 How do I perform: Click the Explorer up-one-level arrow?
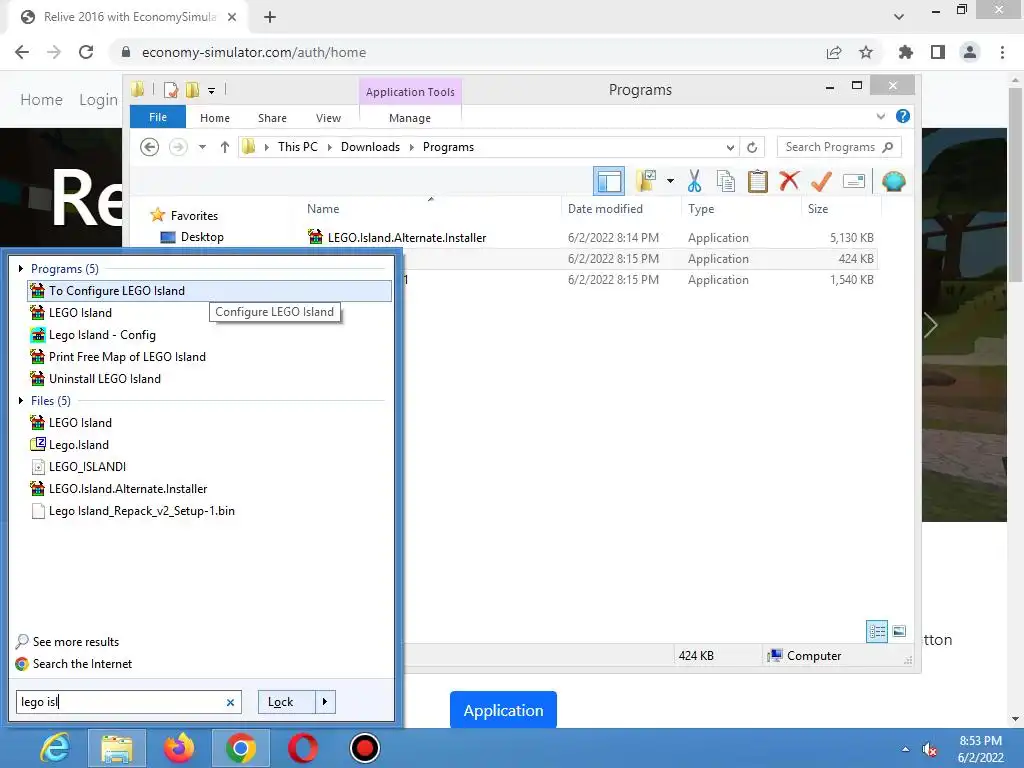[225, 147]
